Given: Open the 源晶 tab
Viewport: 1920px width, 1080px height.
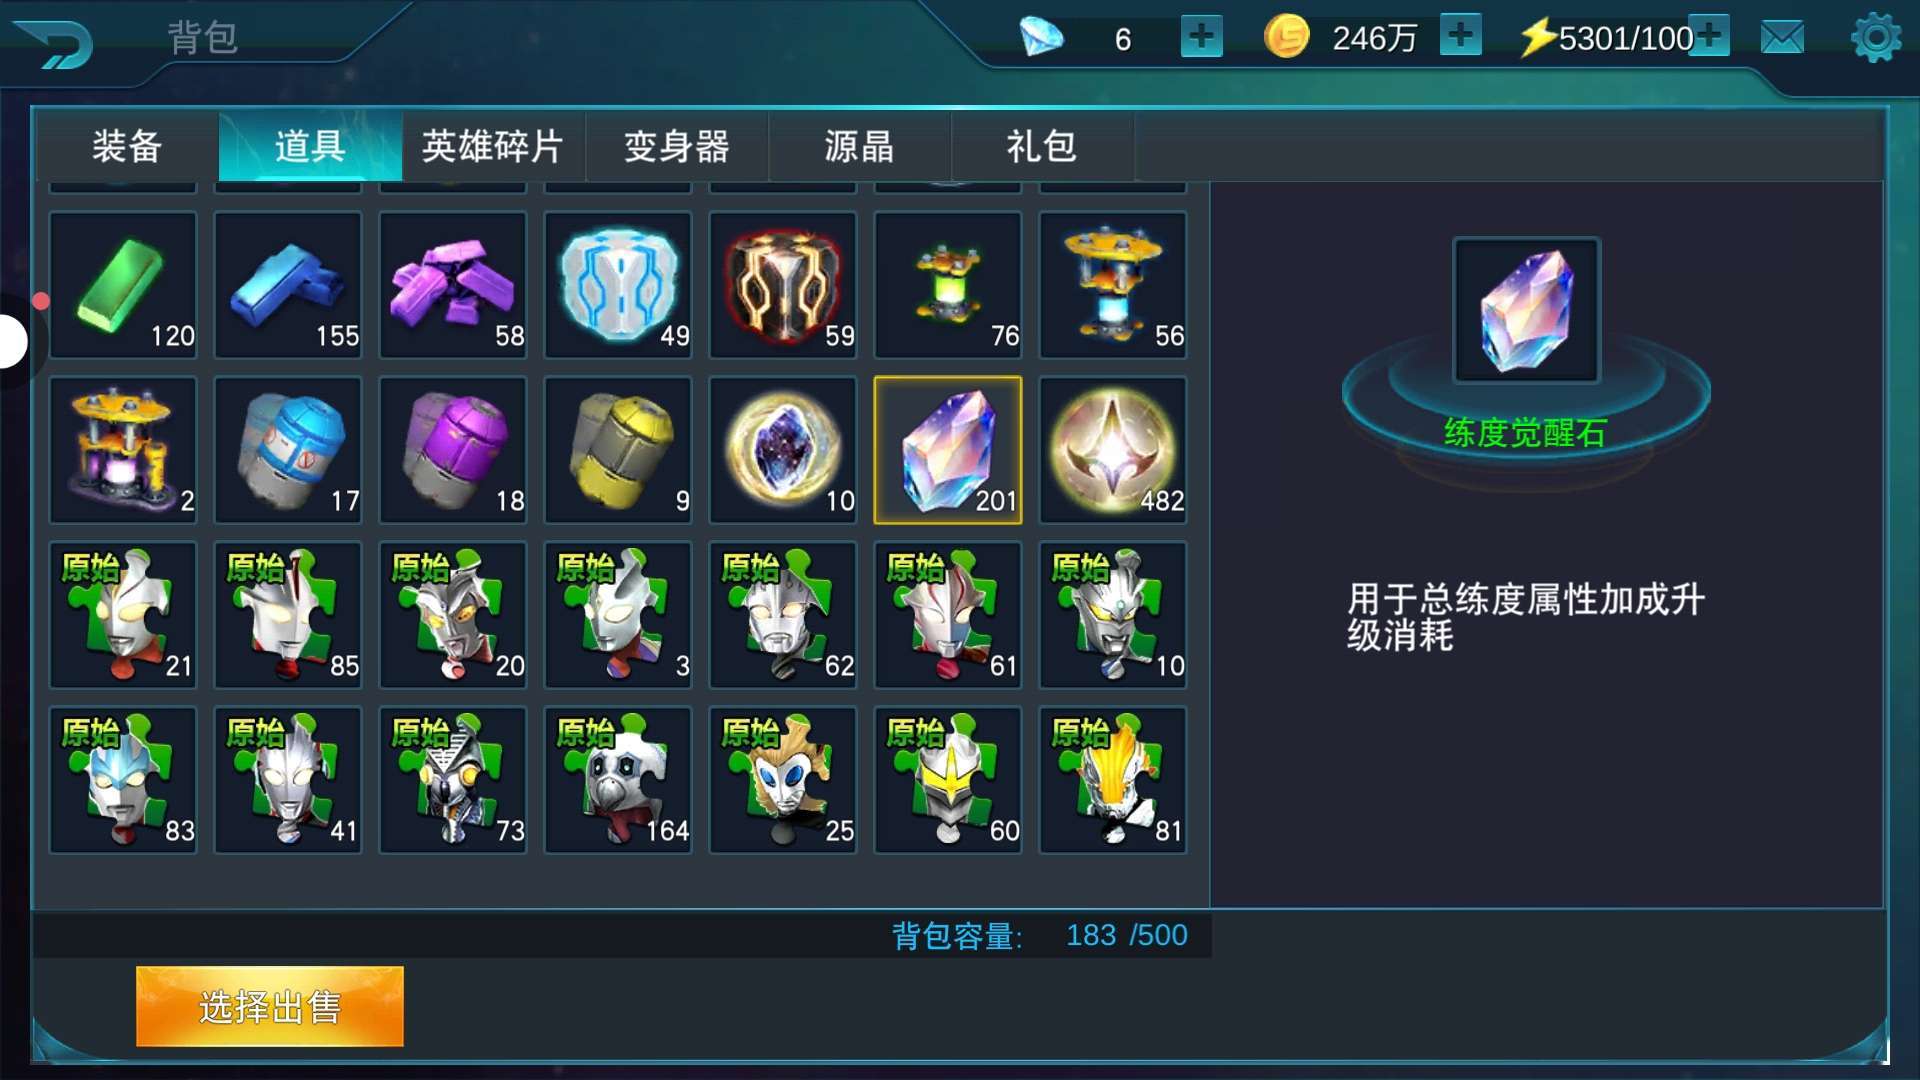Looking at the screenshot, I should click(x=859, y=146).
